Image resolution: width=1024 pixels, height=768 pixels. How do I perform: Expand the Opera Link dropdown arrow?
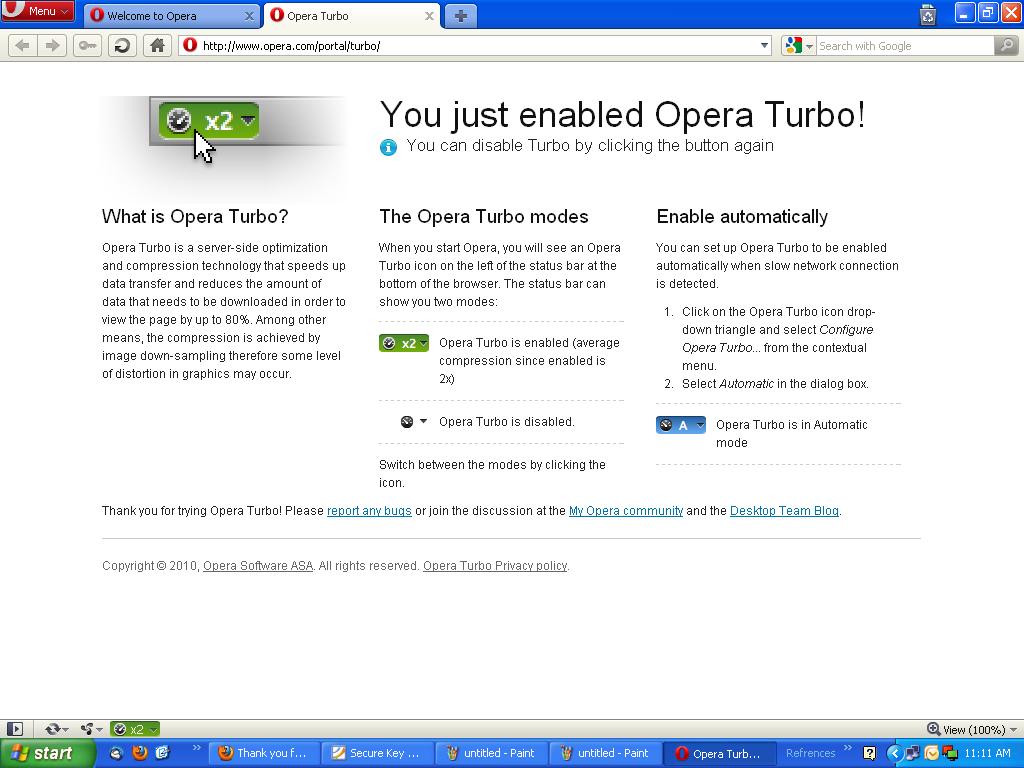(65, 730)
